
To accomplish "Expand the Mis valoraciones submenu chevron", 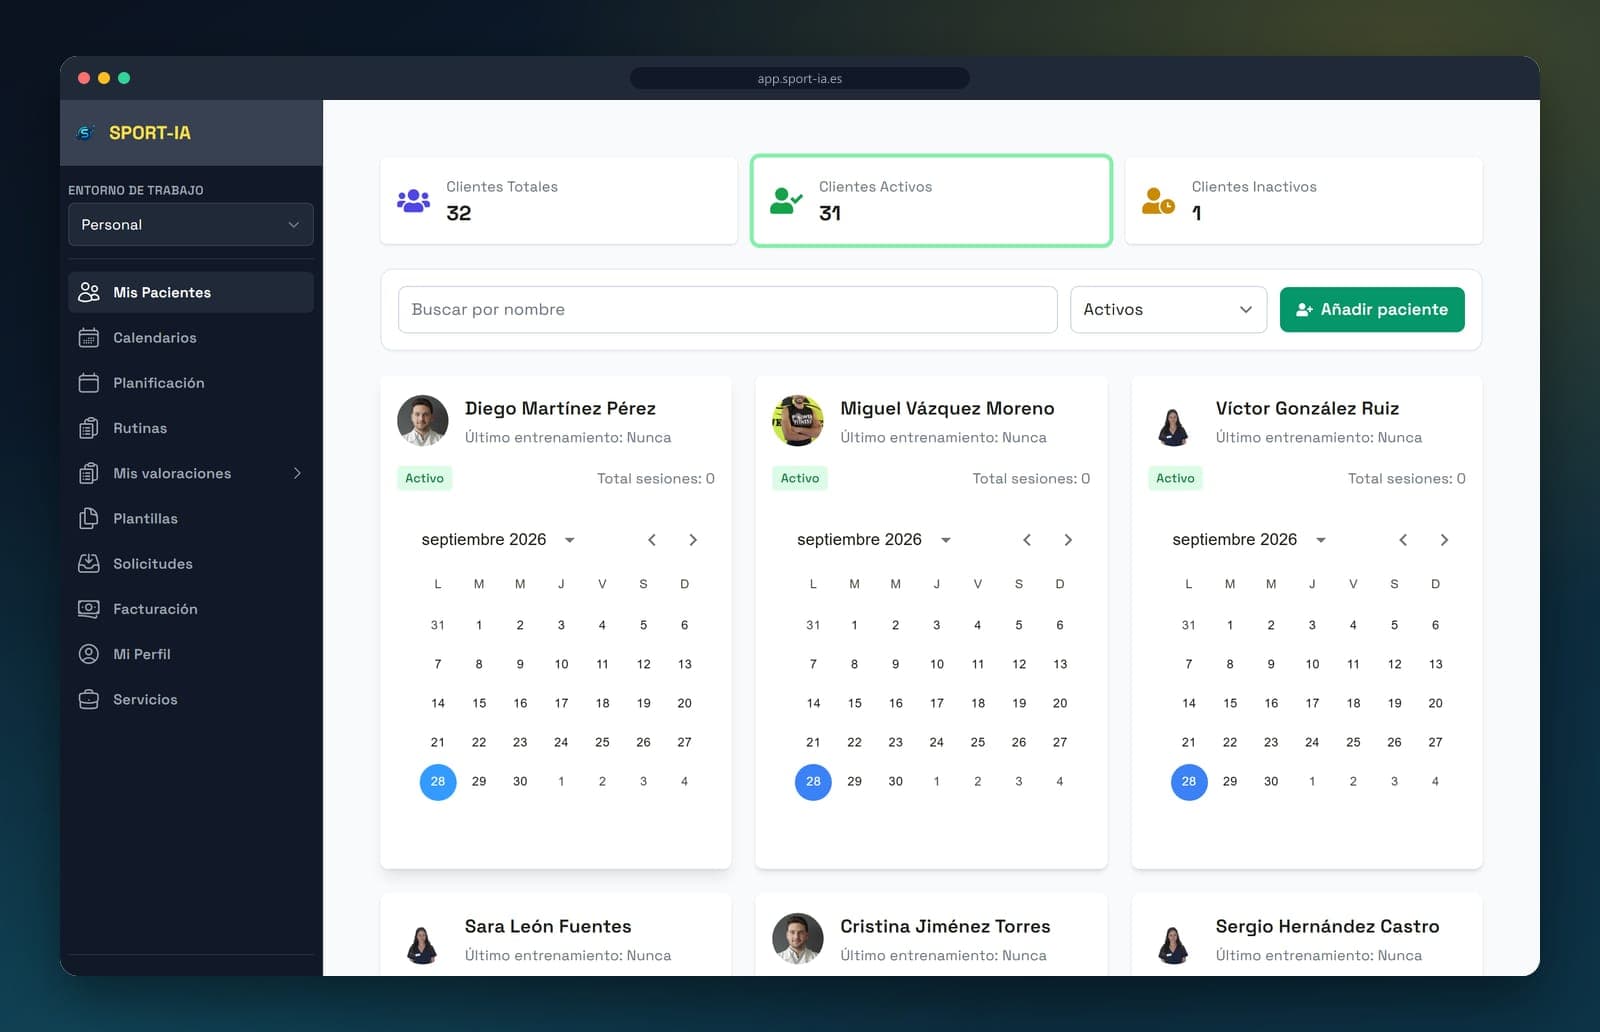I will 297,473.
